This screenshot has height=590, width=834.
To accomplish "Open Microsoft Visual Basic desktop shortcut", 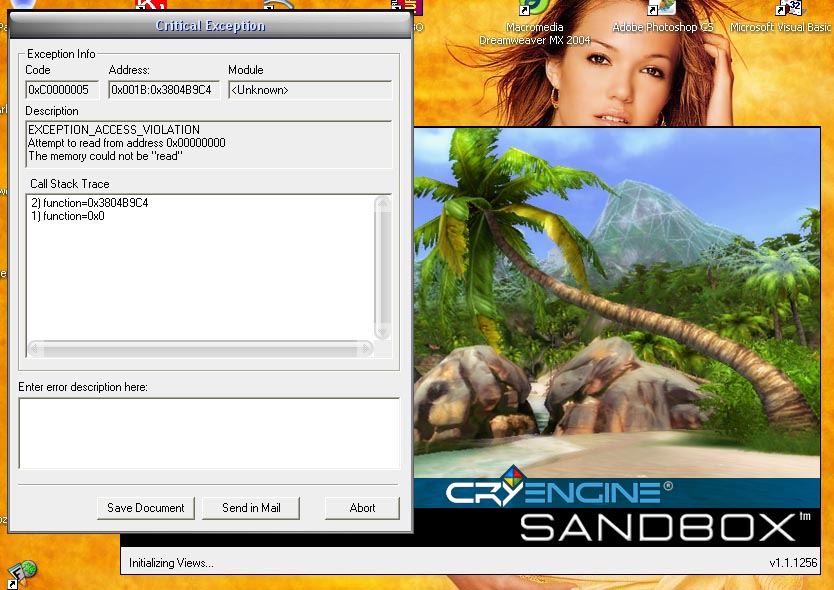I will pyautogui.click(x=781, y=17).
